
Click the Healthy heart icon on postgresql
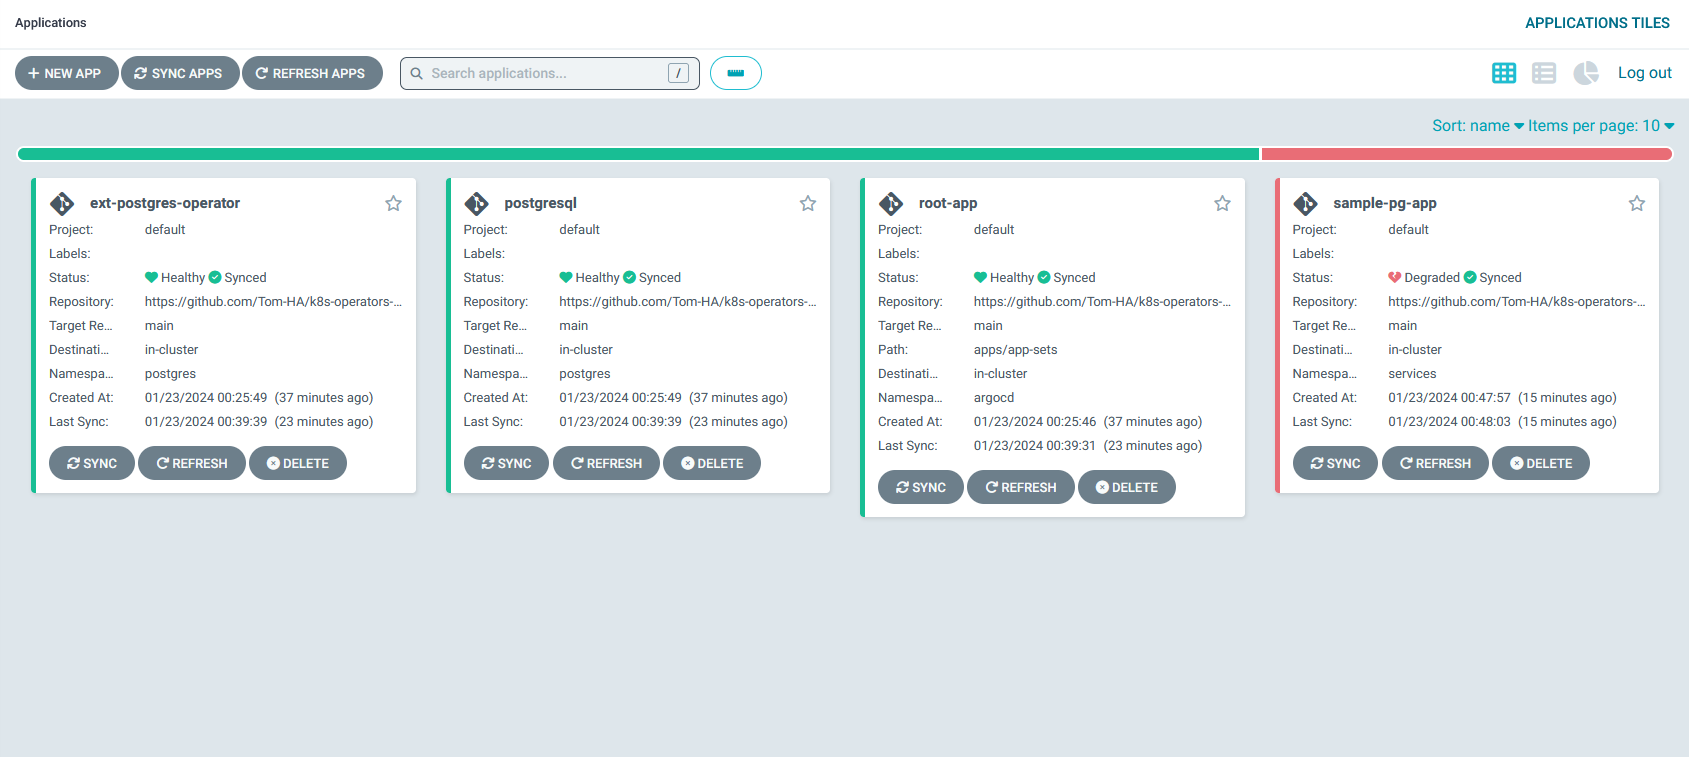[566, 277]
